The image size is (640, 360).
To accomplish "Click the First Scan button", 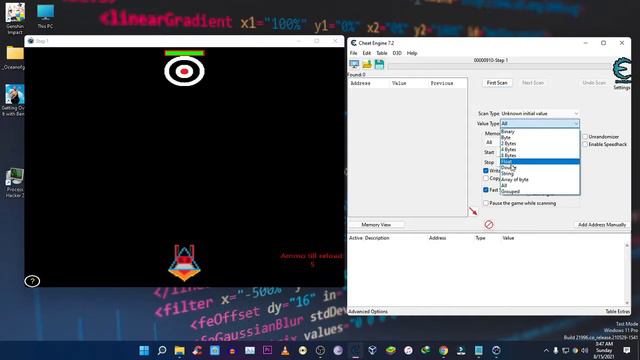I will (497, 83).
